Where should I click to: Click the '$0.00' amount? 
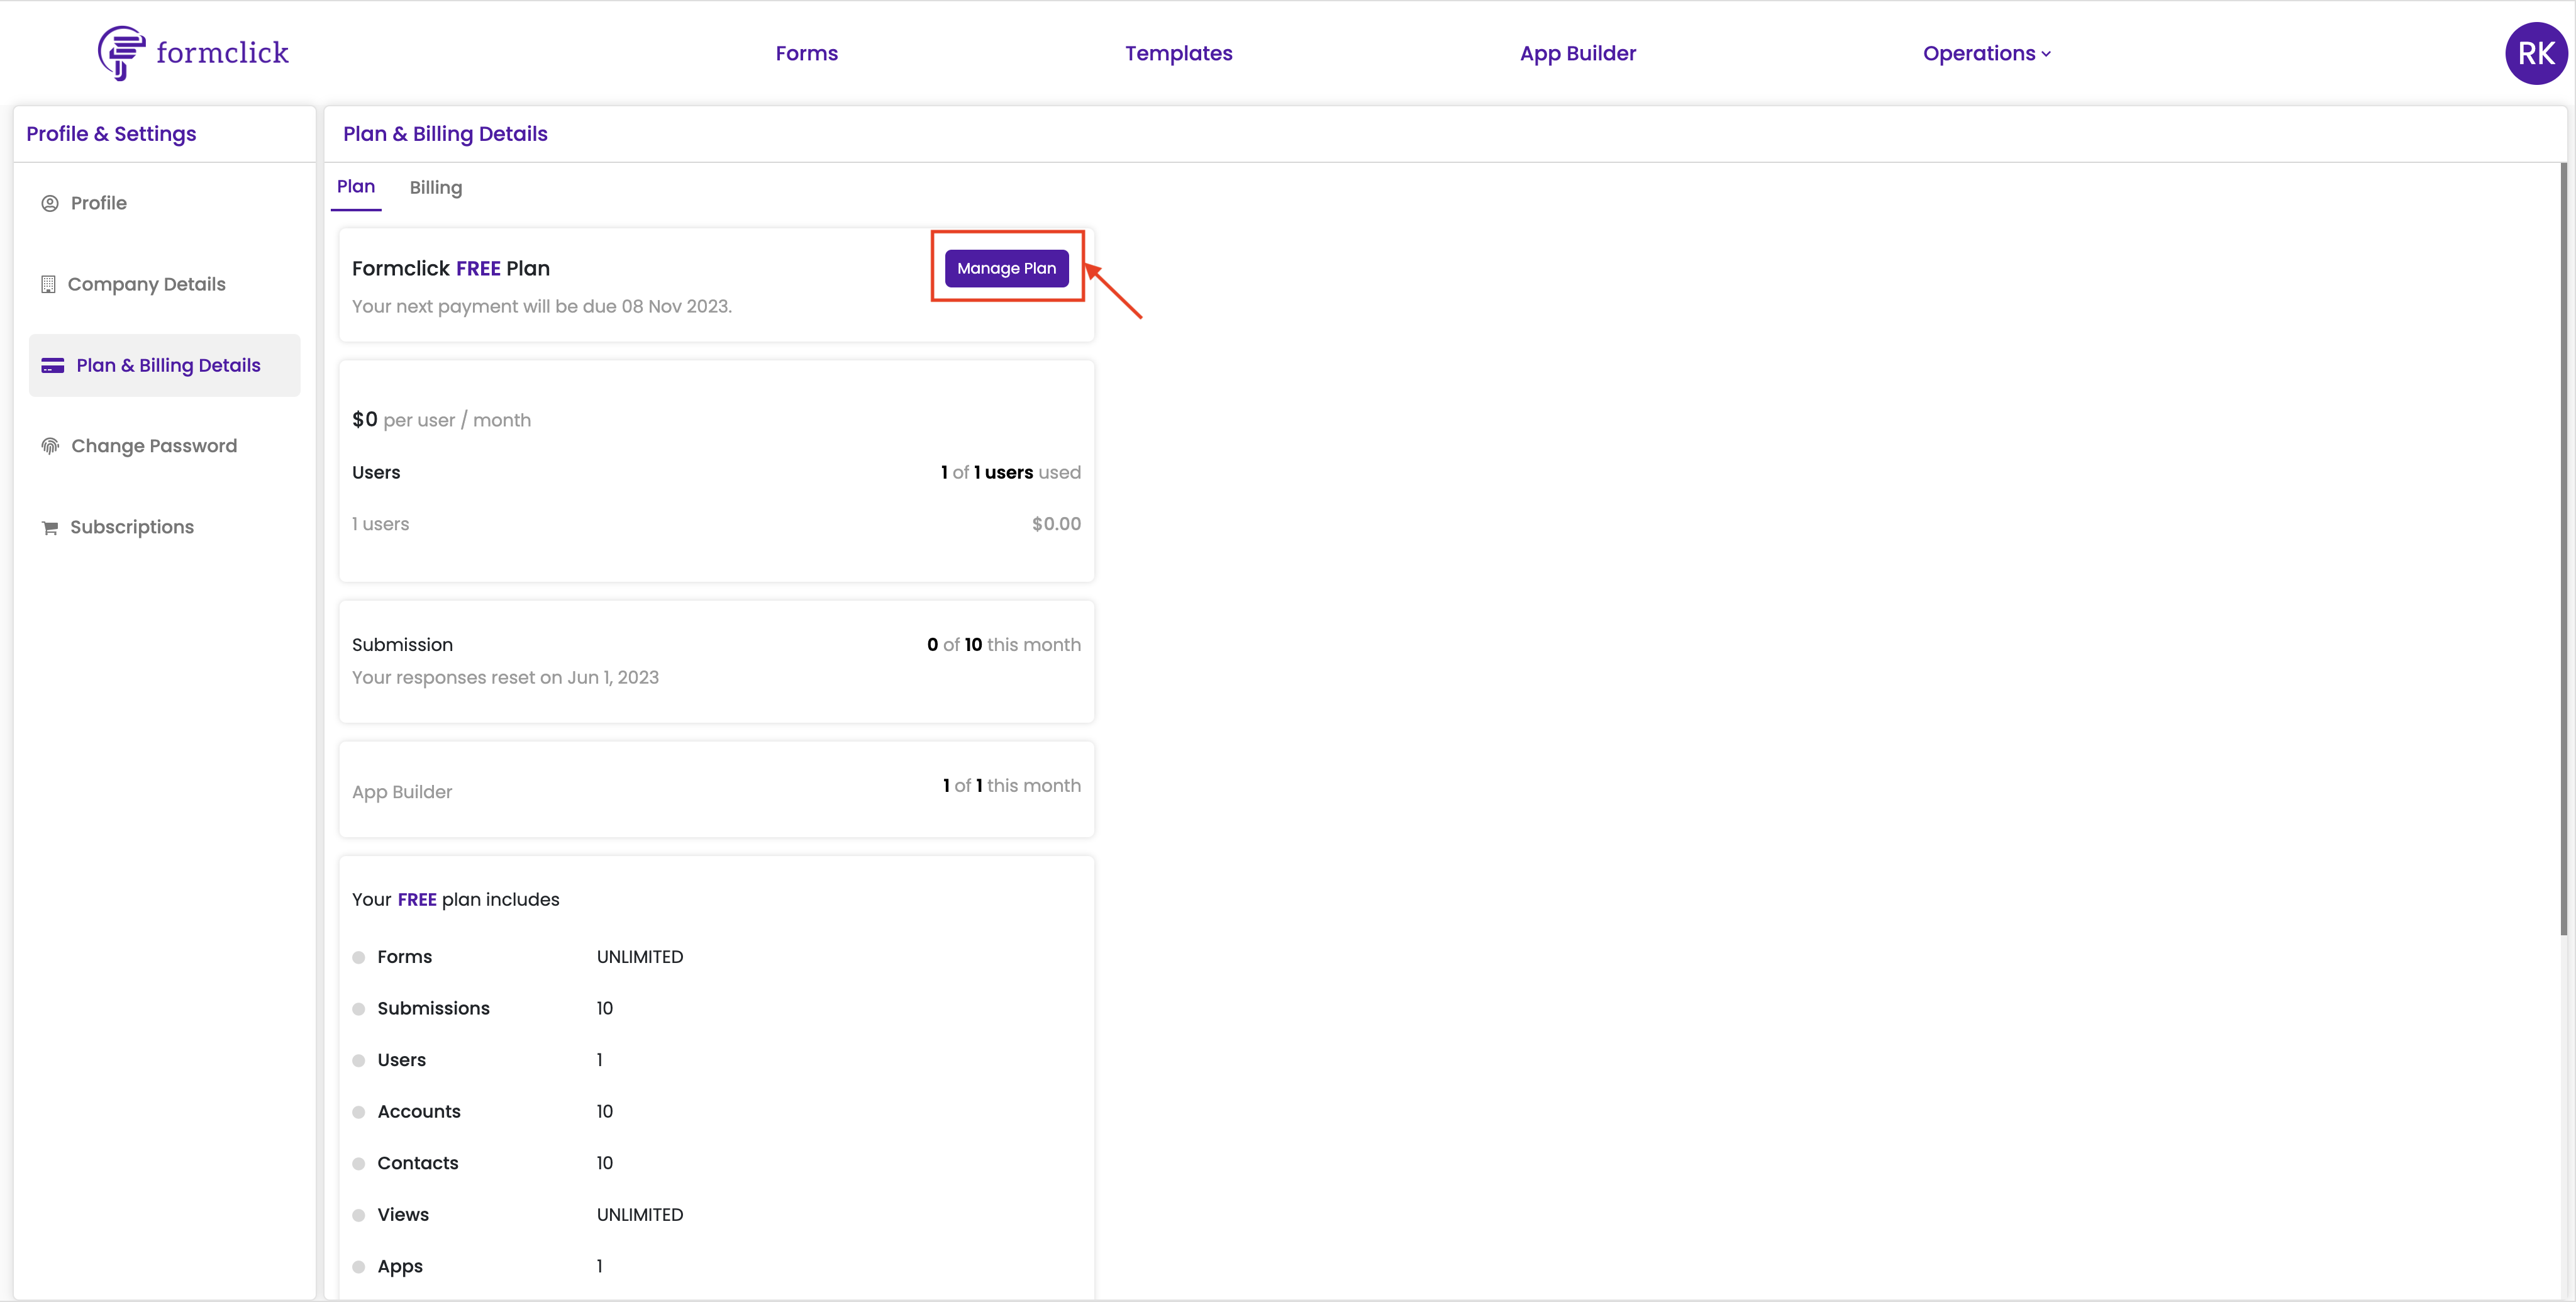coord(1056,524)
